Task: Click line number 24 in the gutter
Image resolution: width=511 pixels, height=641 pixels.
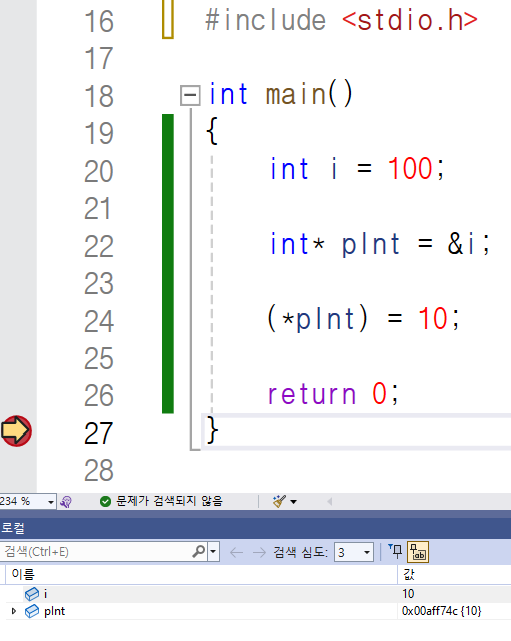Action: (x=99, y=321)
